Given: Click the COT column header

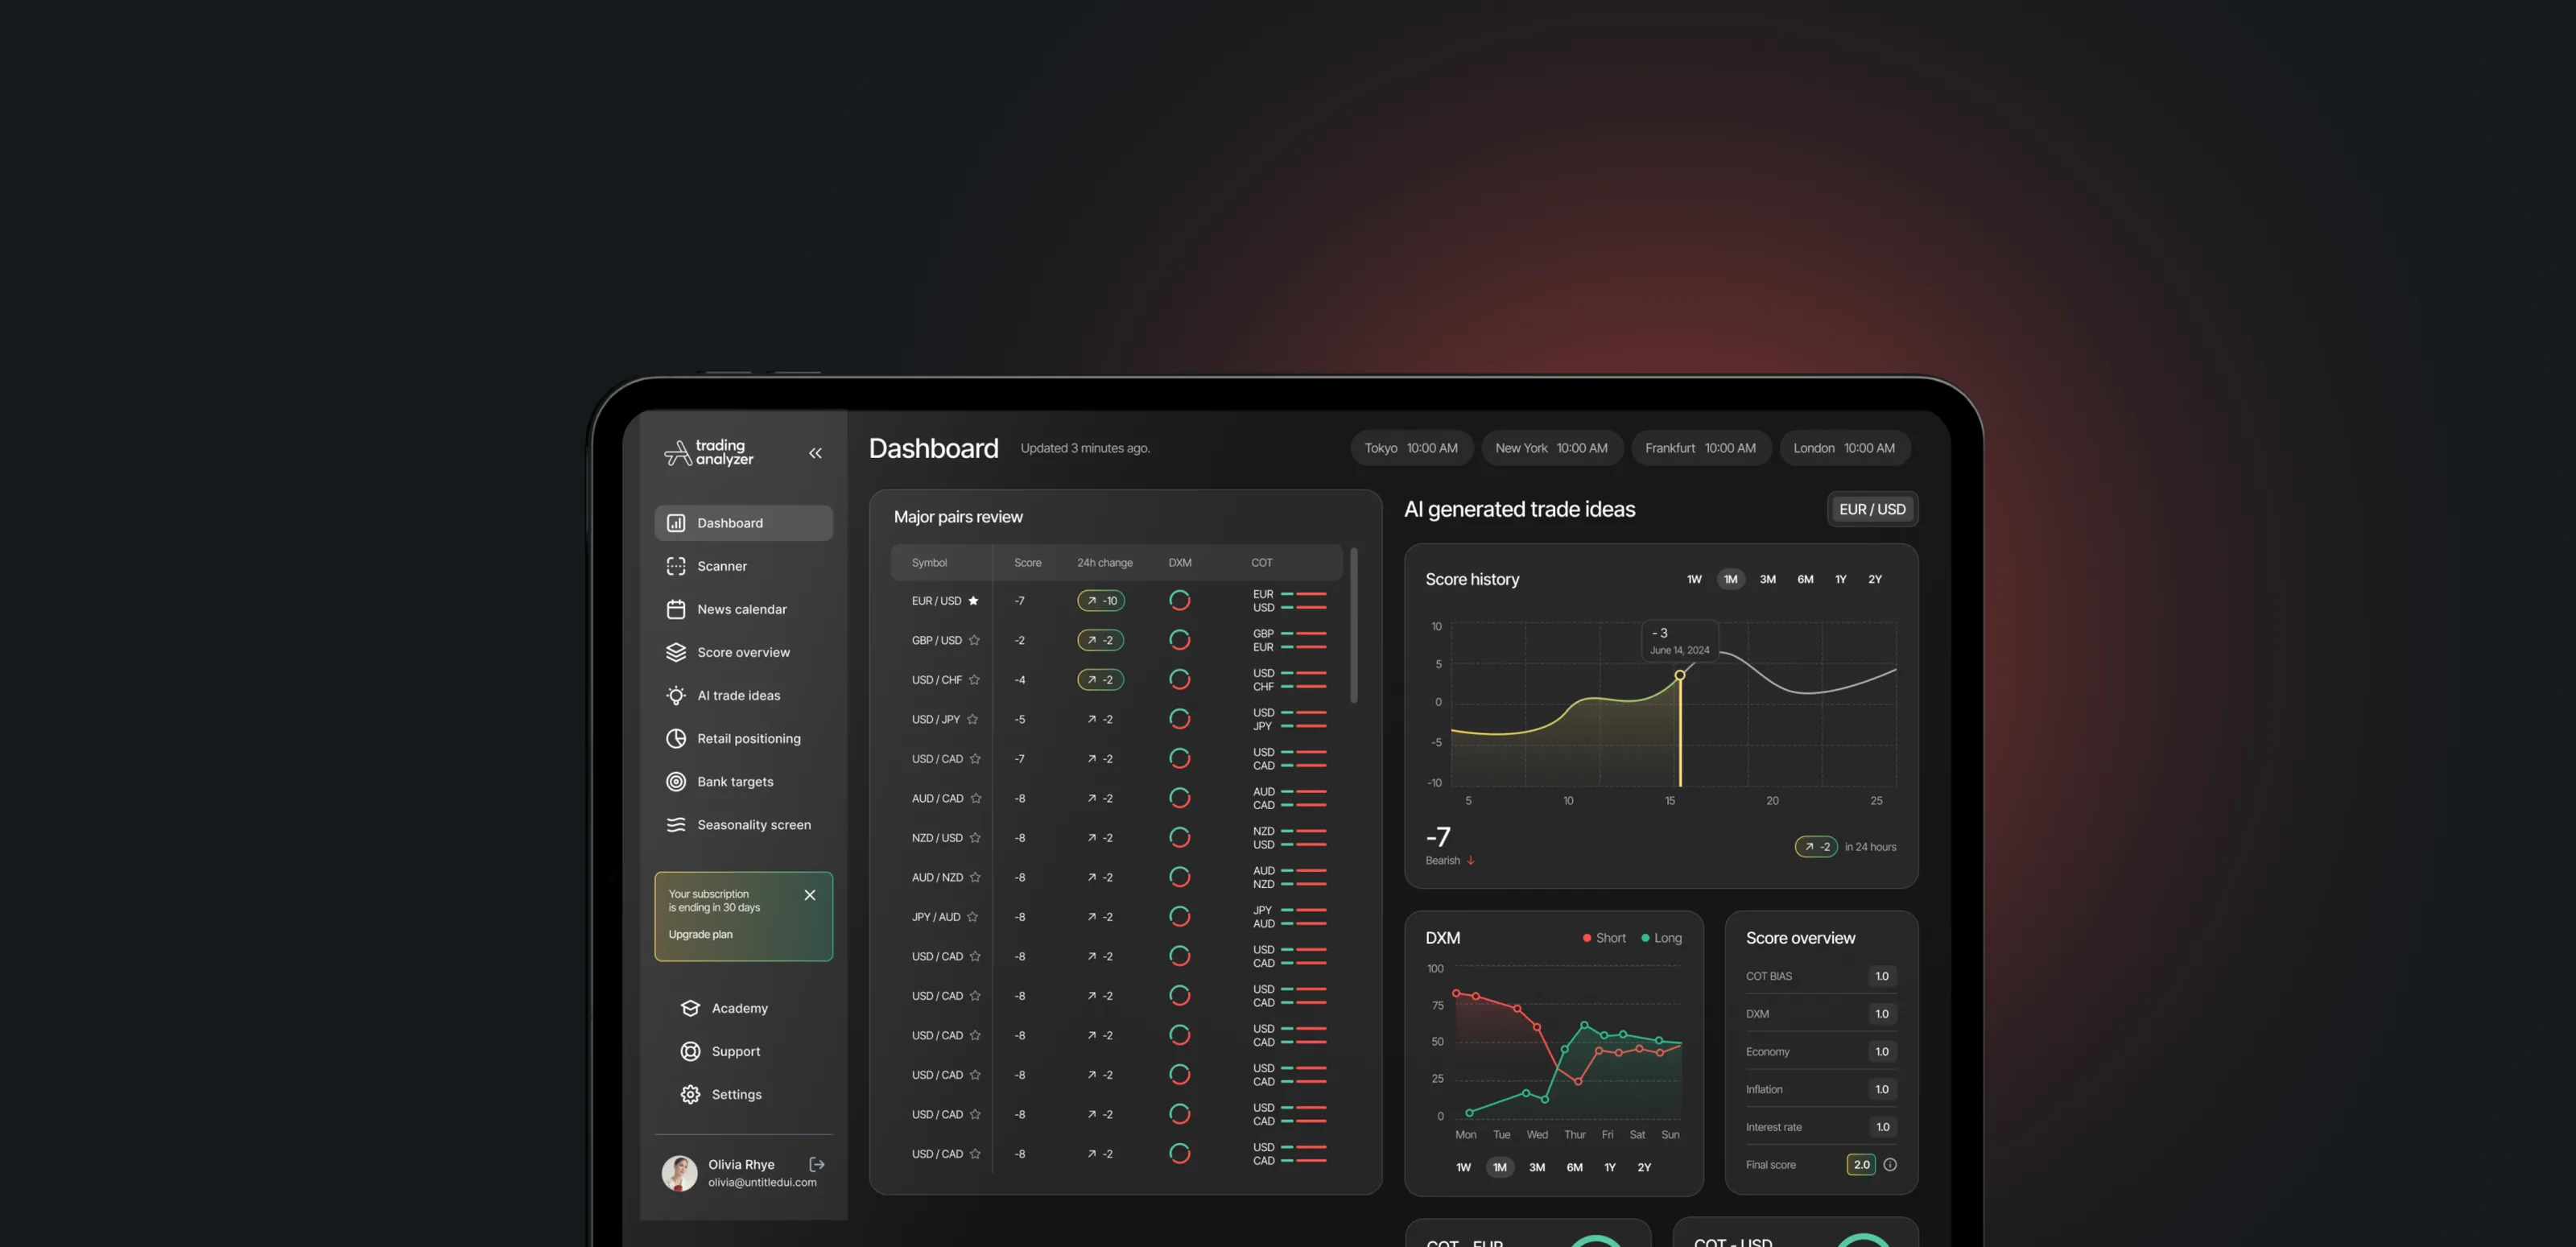Looking at the screenshot, I should 1262,563.
